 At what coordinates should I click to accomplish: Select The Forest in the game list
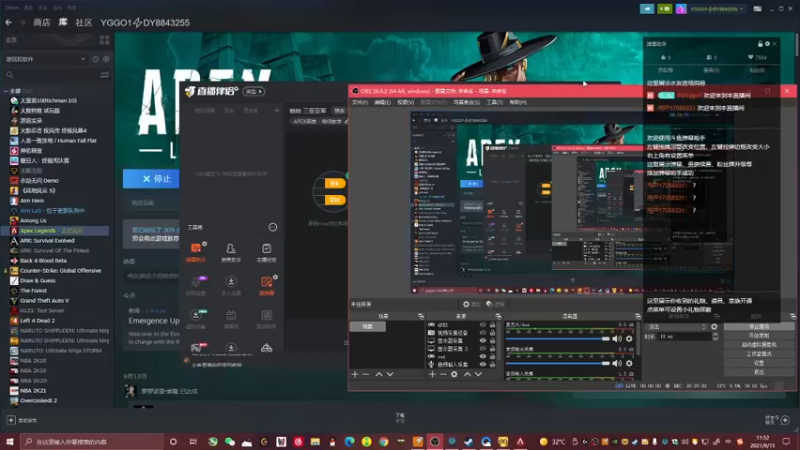tap(33, 290)
